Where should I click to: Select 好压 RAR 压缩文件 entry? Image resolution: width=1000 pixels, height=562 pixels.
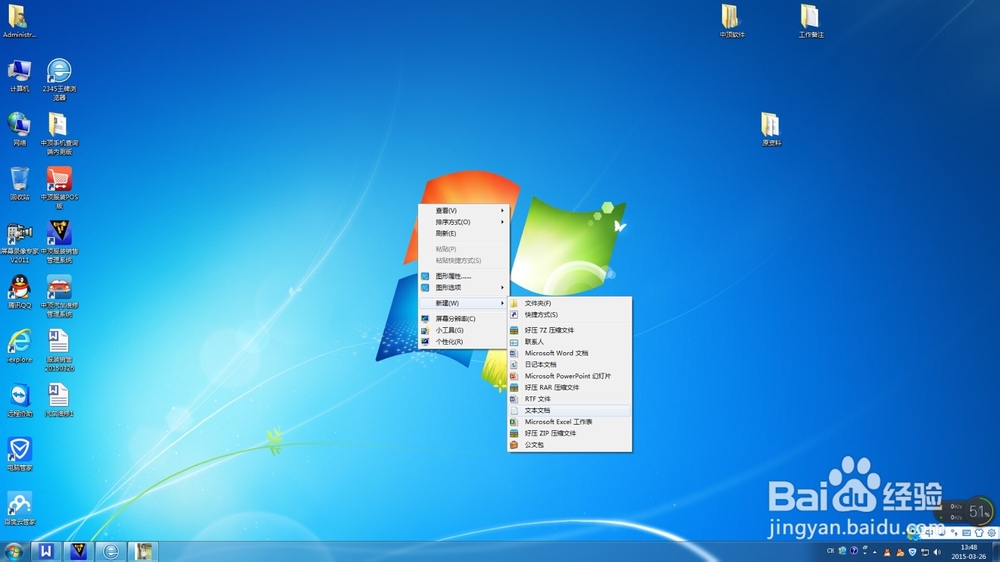click(570, 387)
